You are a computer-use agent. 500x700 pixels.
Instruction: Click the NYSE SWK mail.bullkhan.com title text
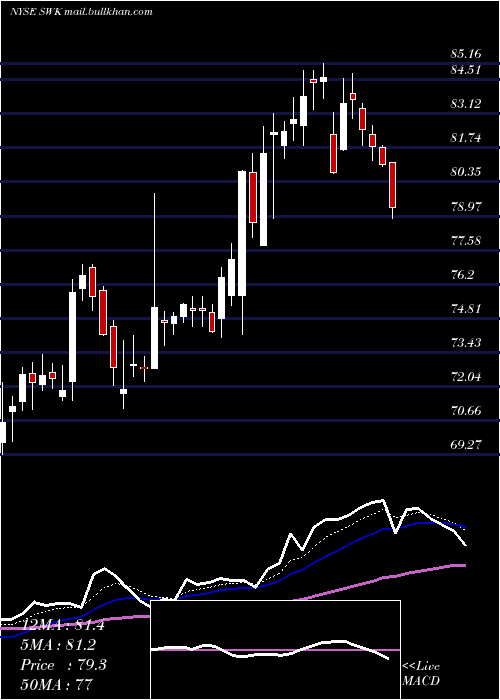click(81, 12)
